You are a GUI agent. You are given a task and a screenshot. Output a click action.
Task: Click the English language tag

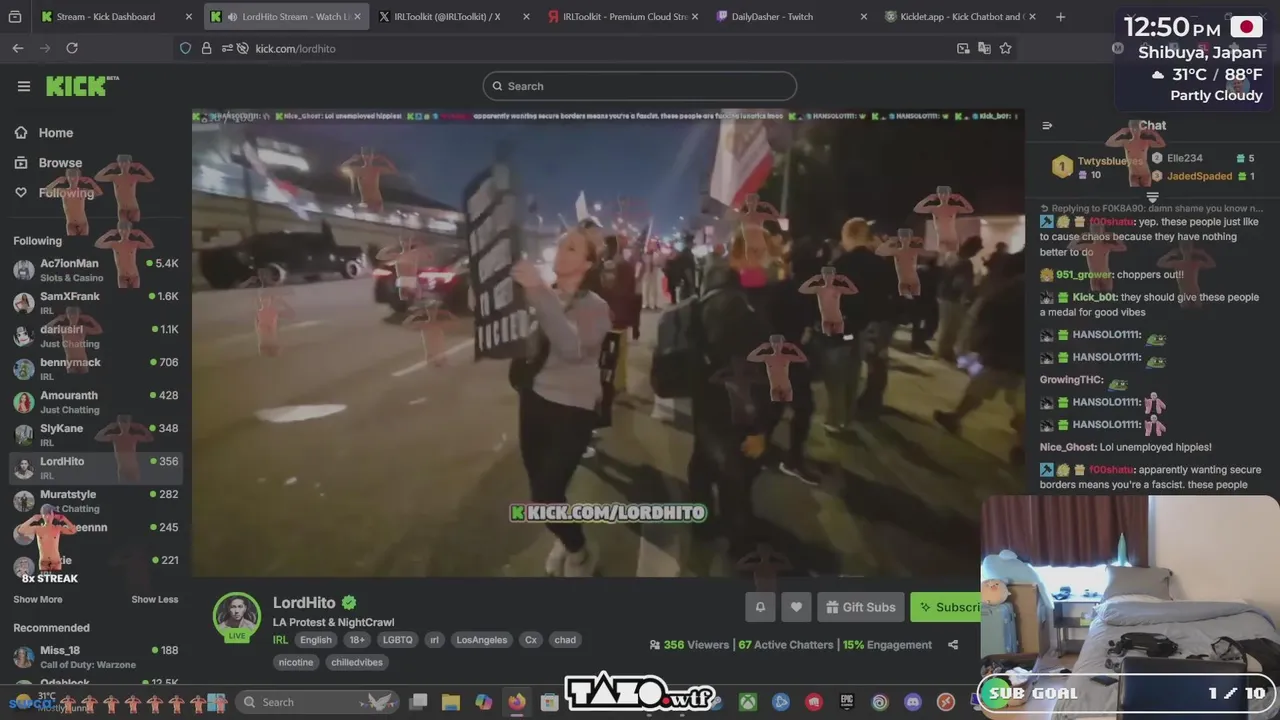[x=315, y=640]
